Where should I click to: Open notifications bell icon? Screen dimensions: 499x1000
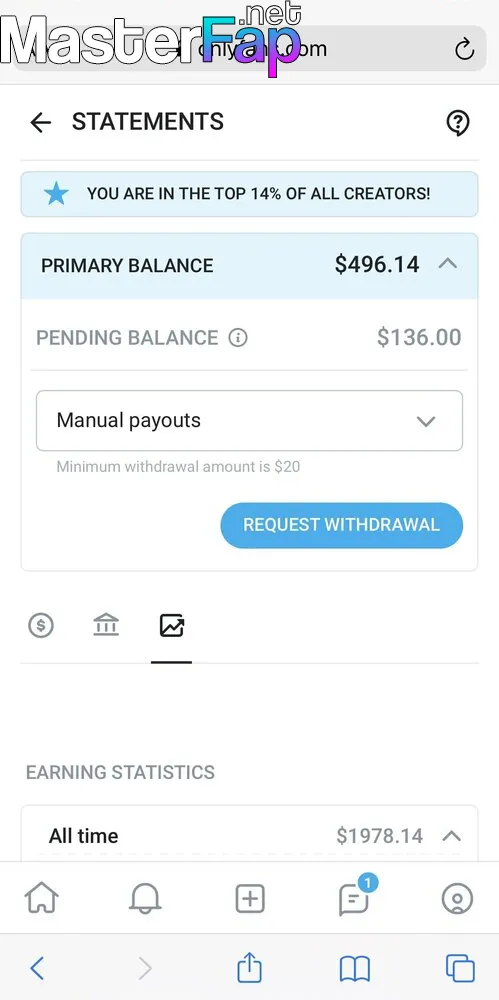coord(145,899)
